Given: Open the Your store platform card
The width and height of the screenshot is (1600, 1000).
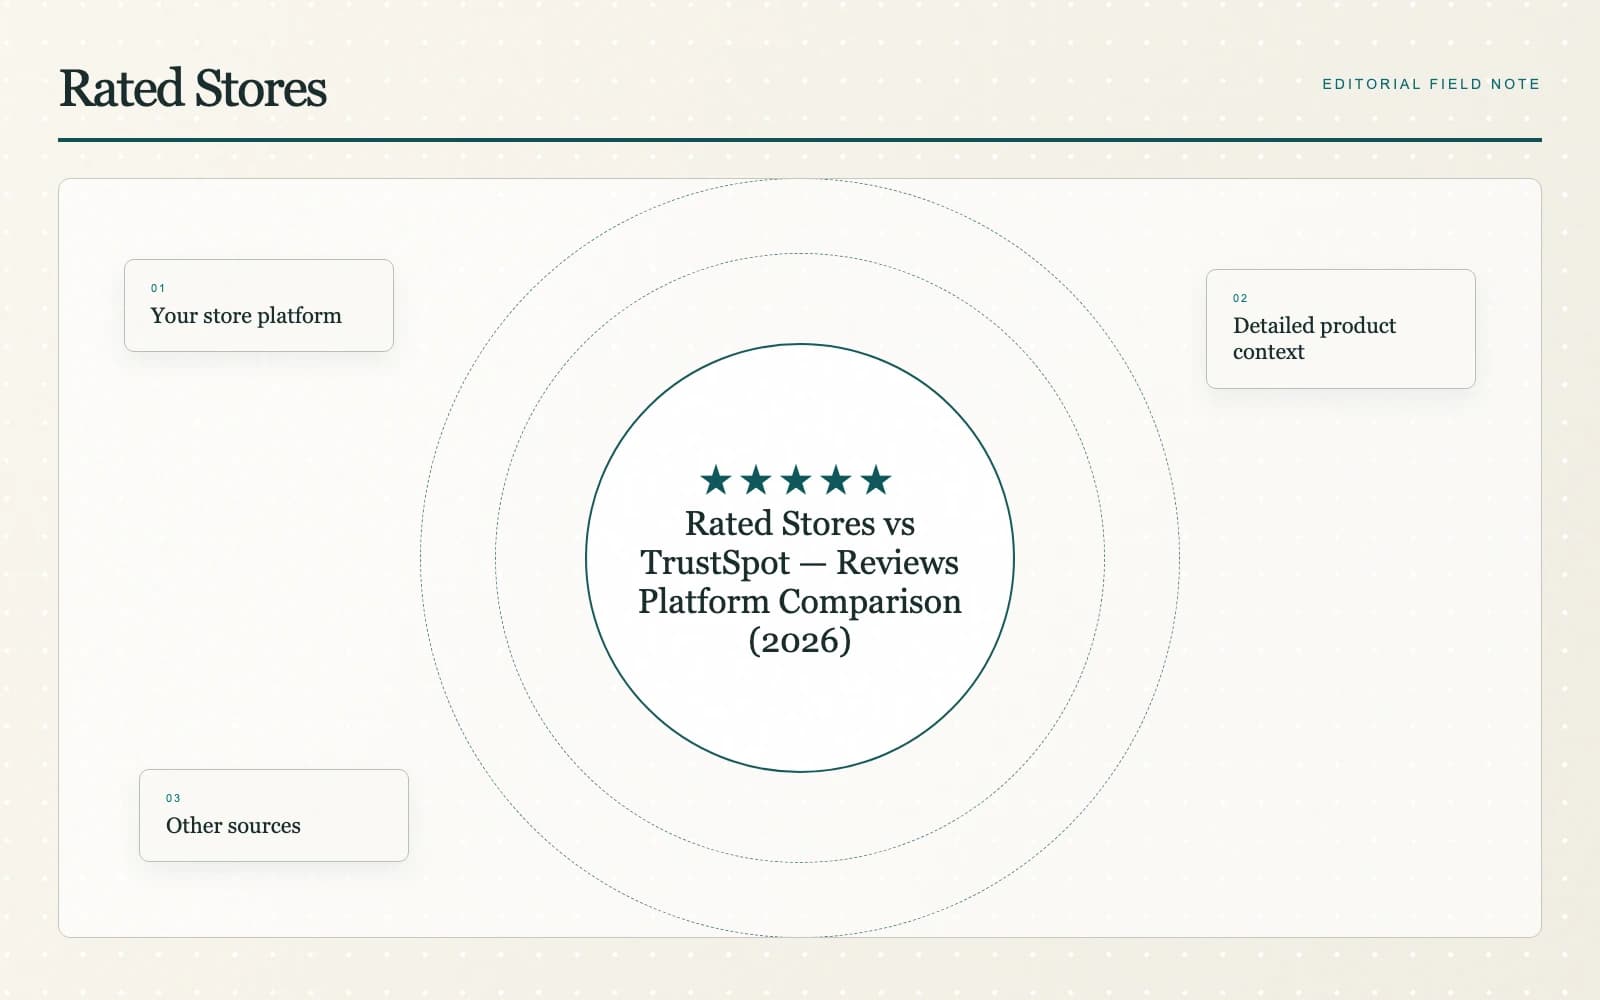Looking at the screenshot, I should (x=259, y=305).
